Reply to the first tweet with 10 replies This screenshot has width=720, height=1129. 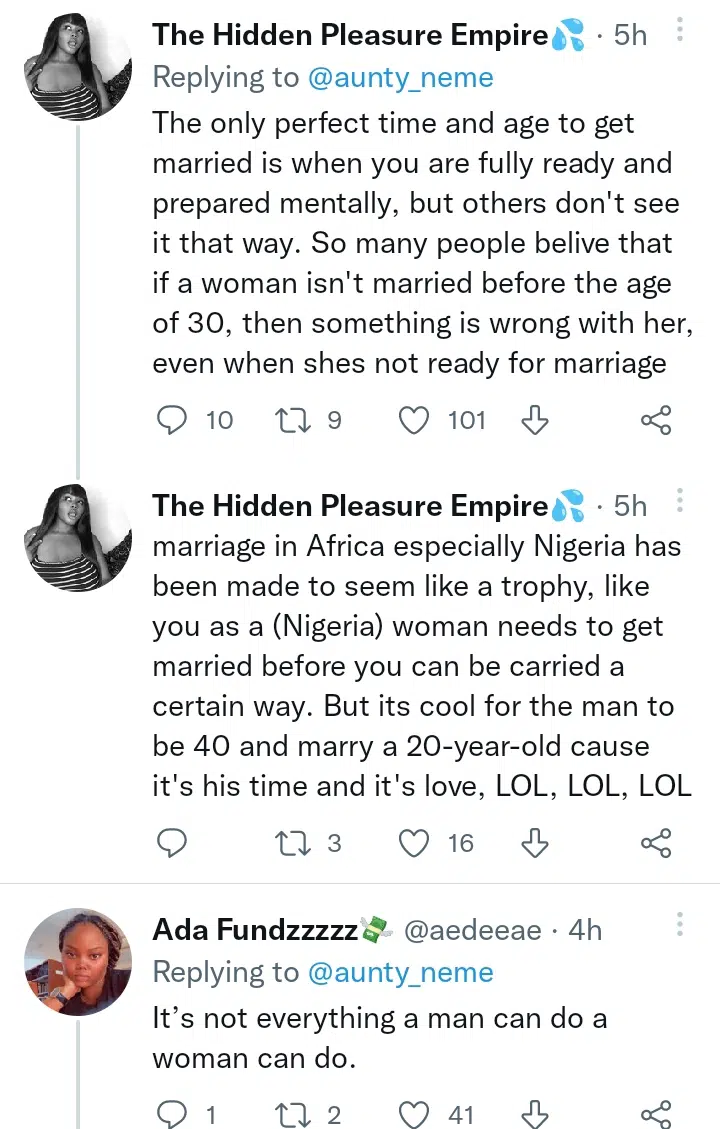pos(173,420)
